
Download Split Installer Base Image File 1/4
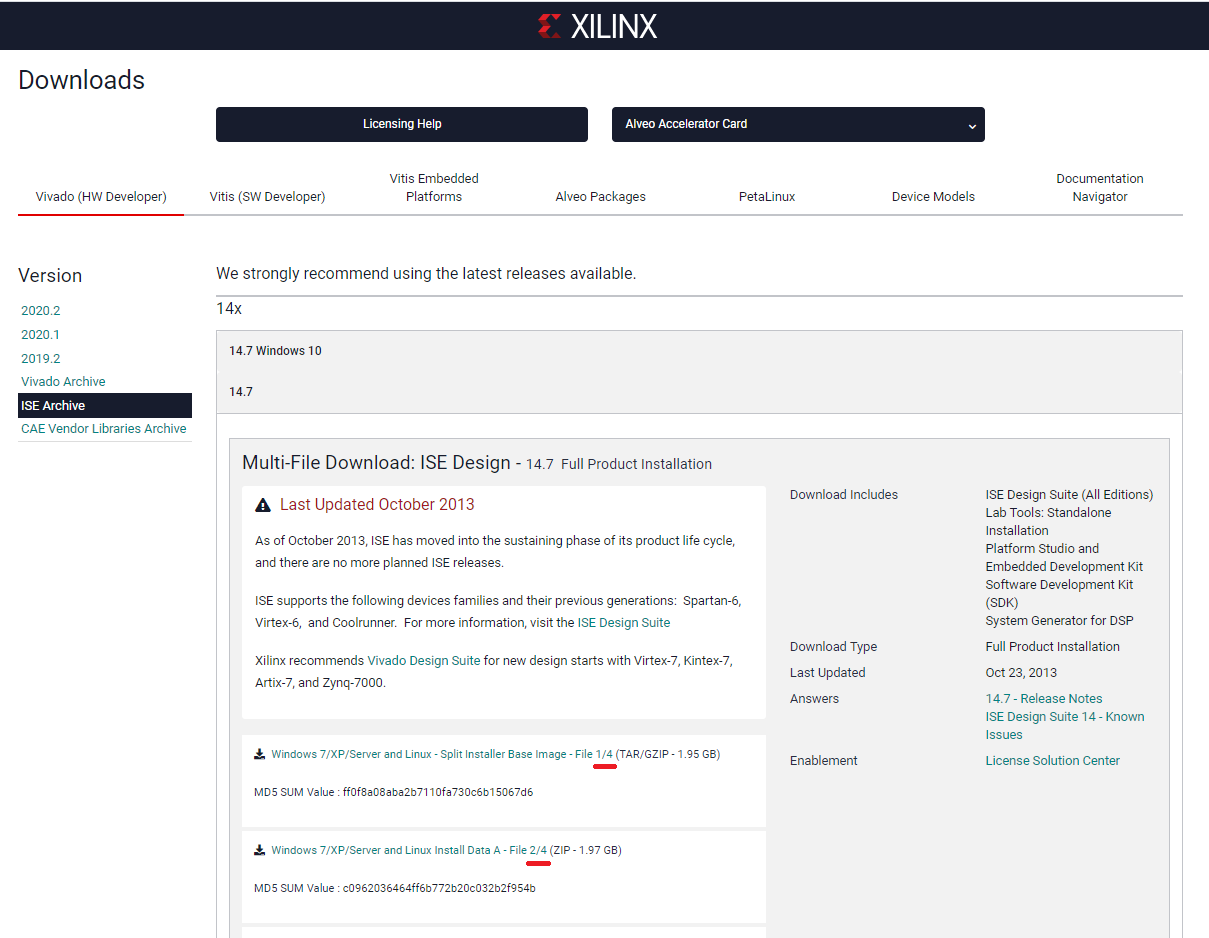coord(442,754)
